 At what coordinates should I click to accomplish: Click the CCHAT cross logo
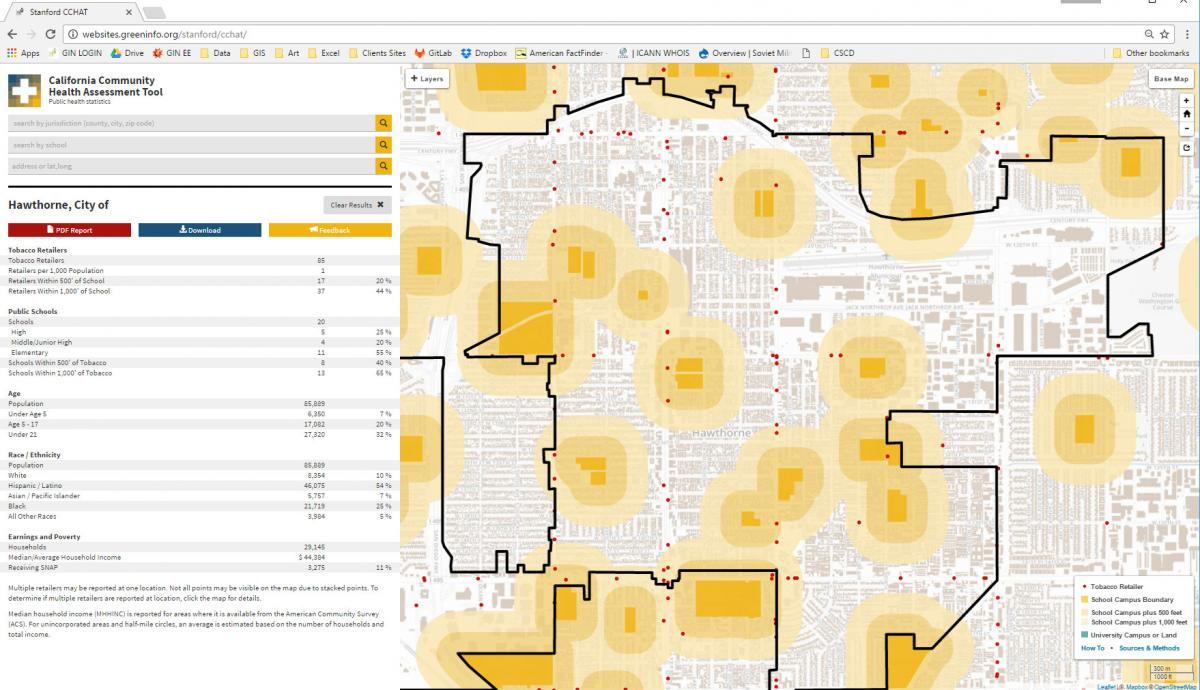24,91
